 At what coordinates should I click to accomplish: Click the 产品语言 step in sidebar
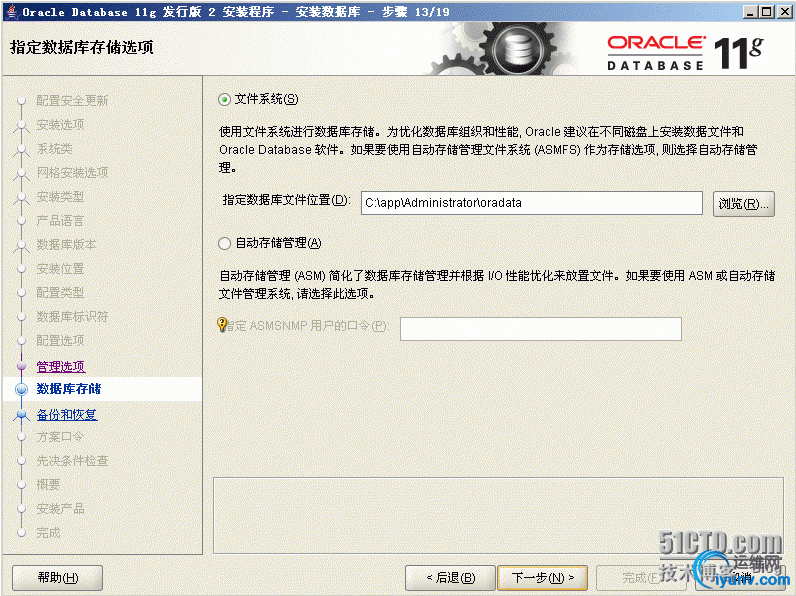click(60, 221)
